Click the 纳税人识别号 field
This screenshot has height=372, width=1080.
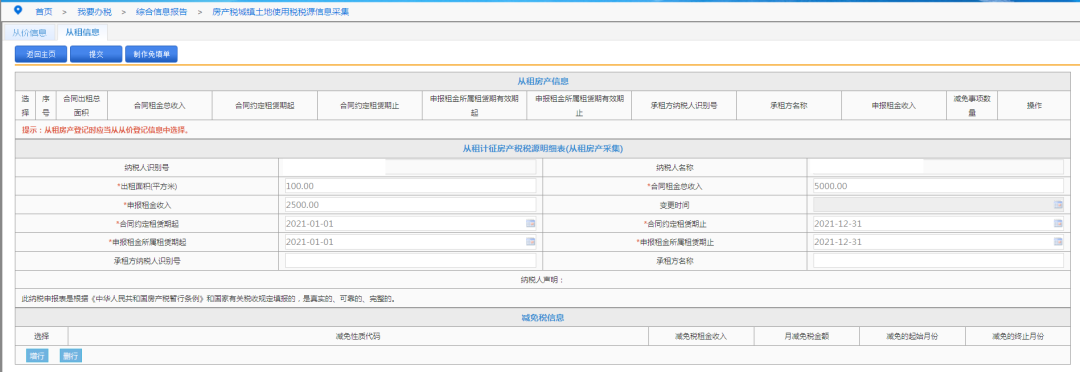coord(411,167)
